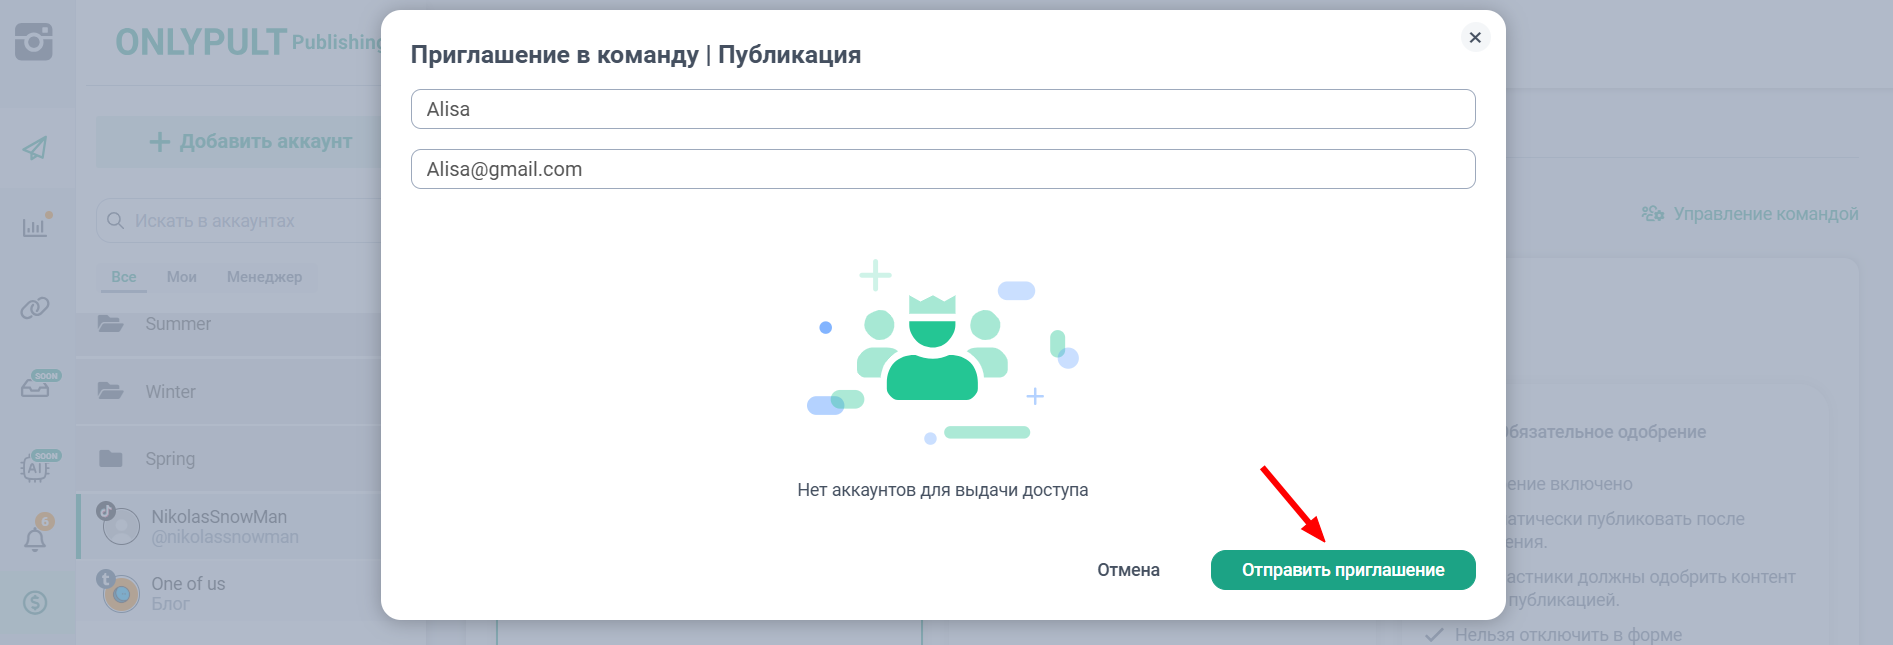Click the AI chip icon in sidebar
This screenshot has height=645, width=1893.
pyautogui.click(x=36, y=467)
